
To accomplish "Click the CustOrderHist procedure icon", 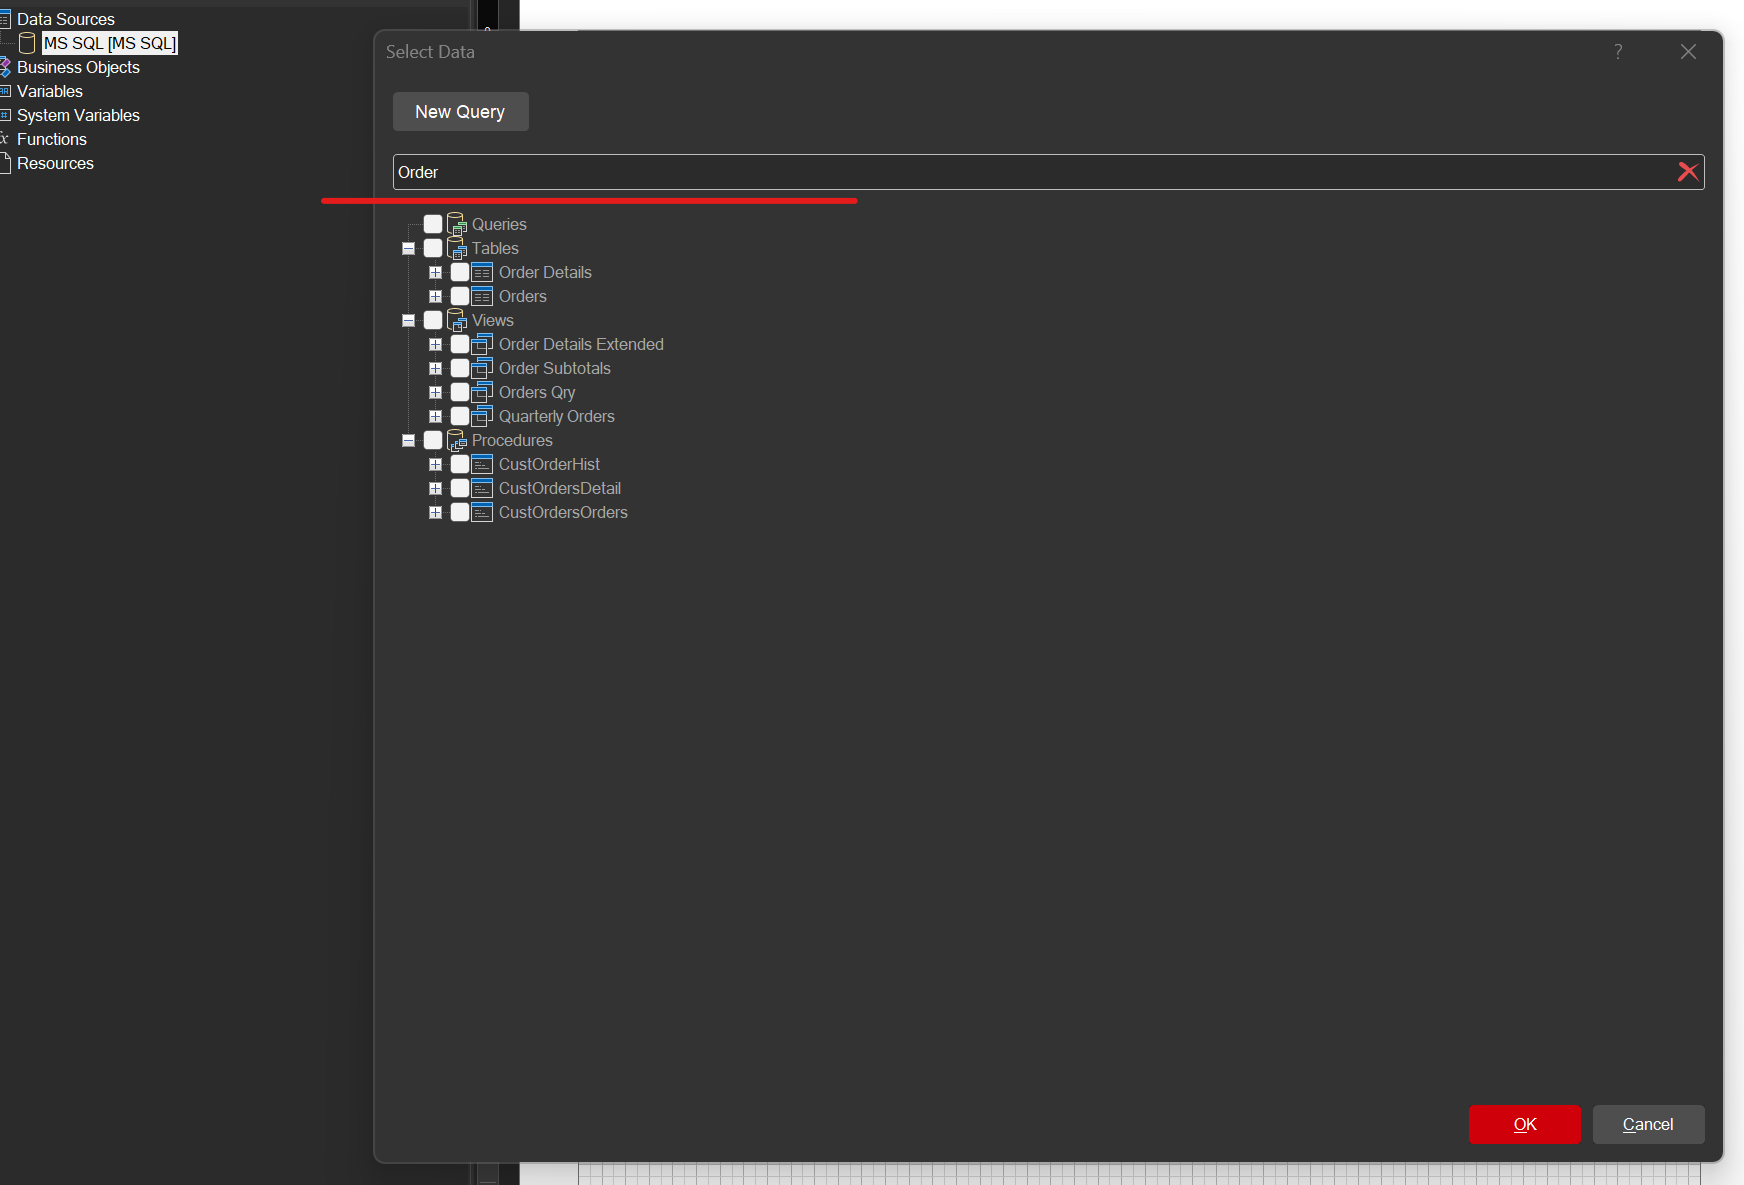I will [482, 464].
